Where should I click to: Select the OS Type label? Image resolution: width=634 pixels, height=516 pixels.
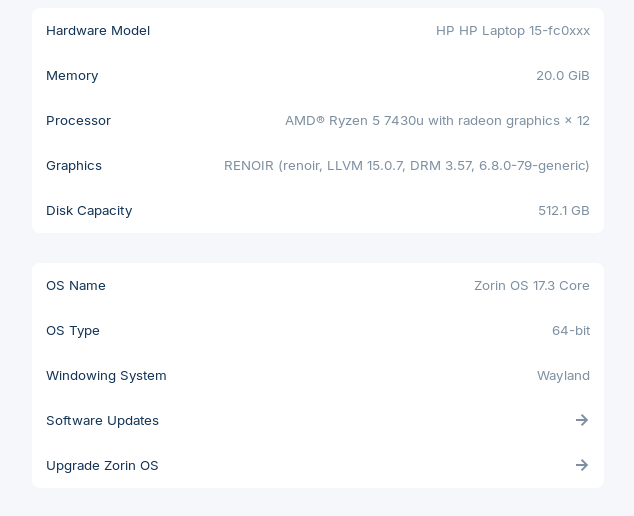coord(73,330)
